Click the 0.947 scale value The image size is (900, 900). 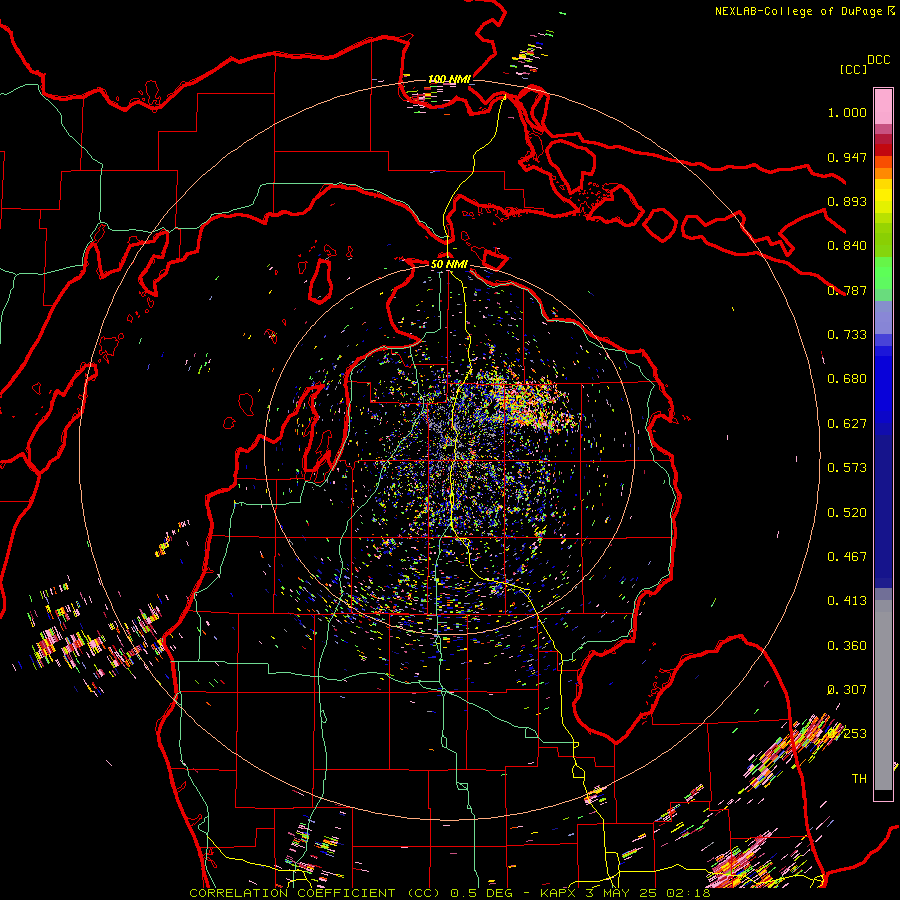tap(847, 157)
